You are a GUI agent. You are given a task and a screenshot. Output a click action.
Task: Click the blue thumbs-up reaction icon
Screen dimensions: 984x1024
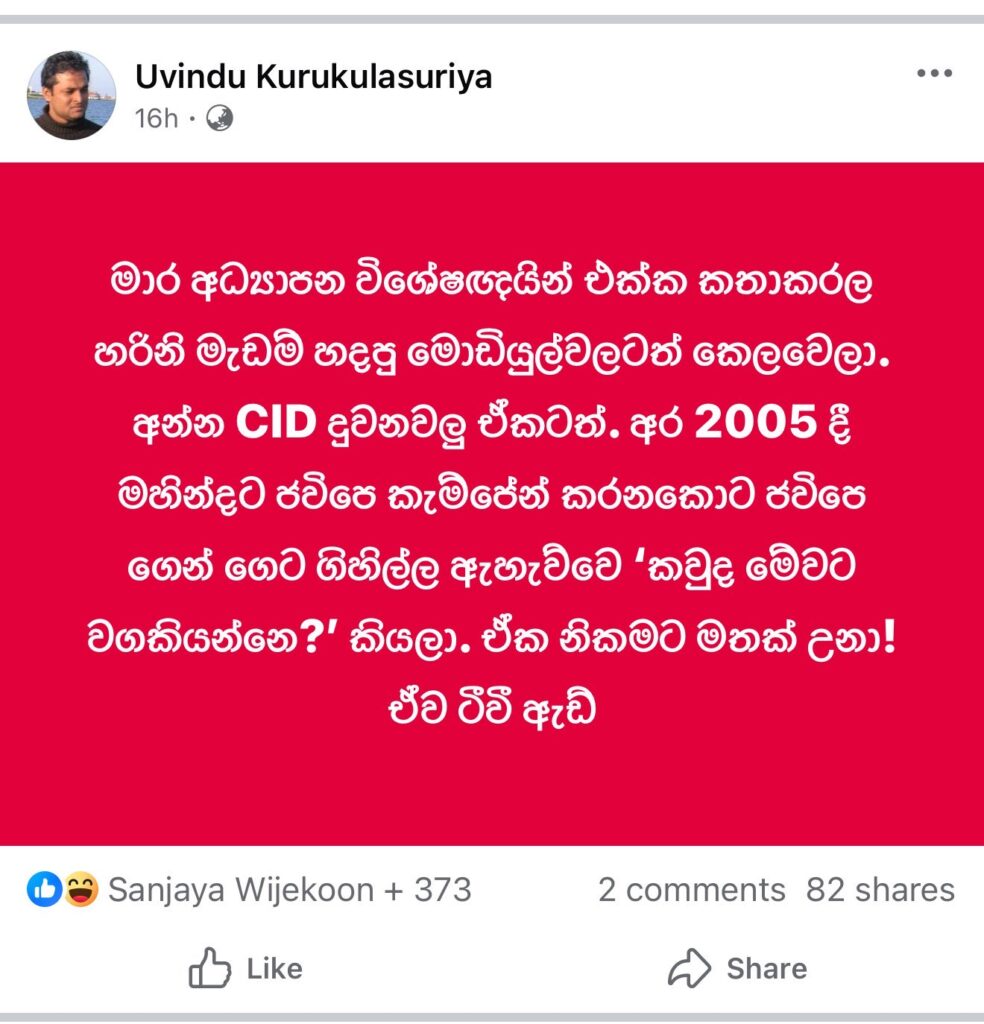pos(44,889)
